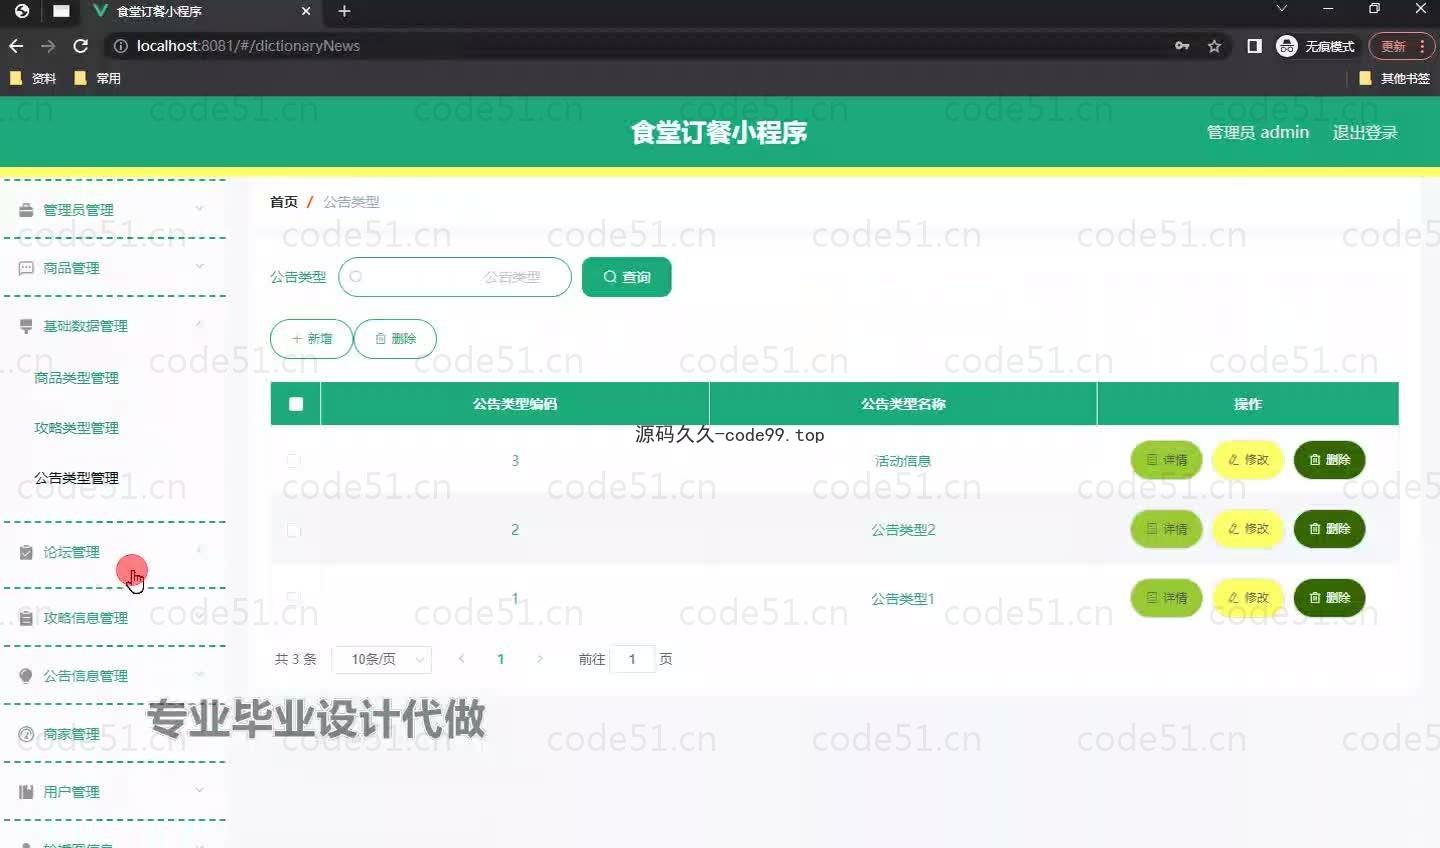Screen dimensions: 1440x848
Task: Click the browser 更新 button
Action: point(1401,46)
